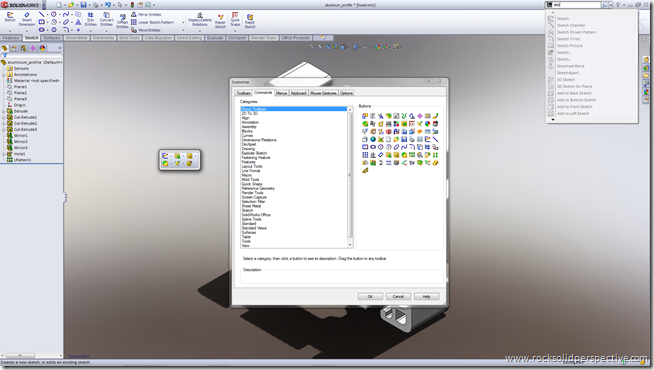Viewport: 654px width, 370px height.
Task: Click OK in the Customize dialog
Action: tap(370, 297)
